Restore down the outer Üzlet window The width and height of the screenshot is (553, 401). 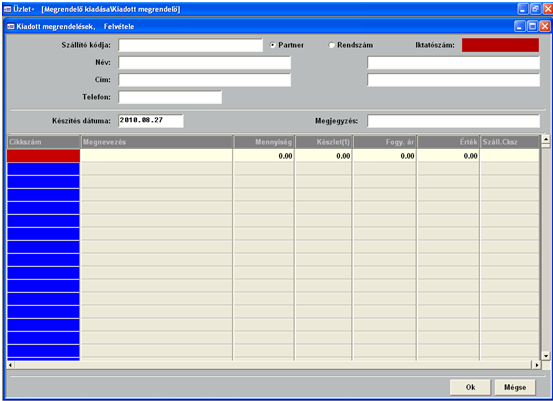pos(535,9)
